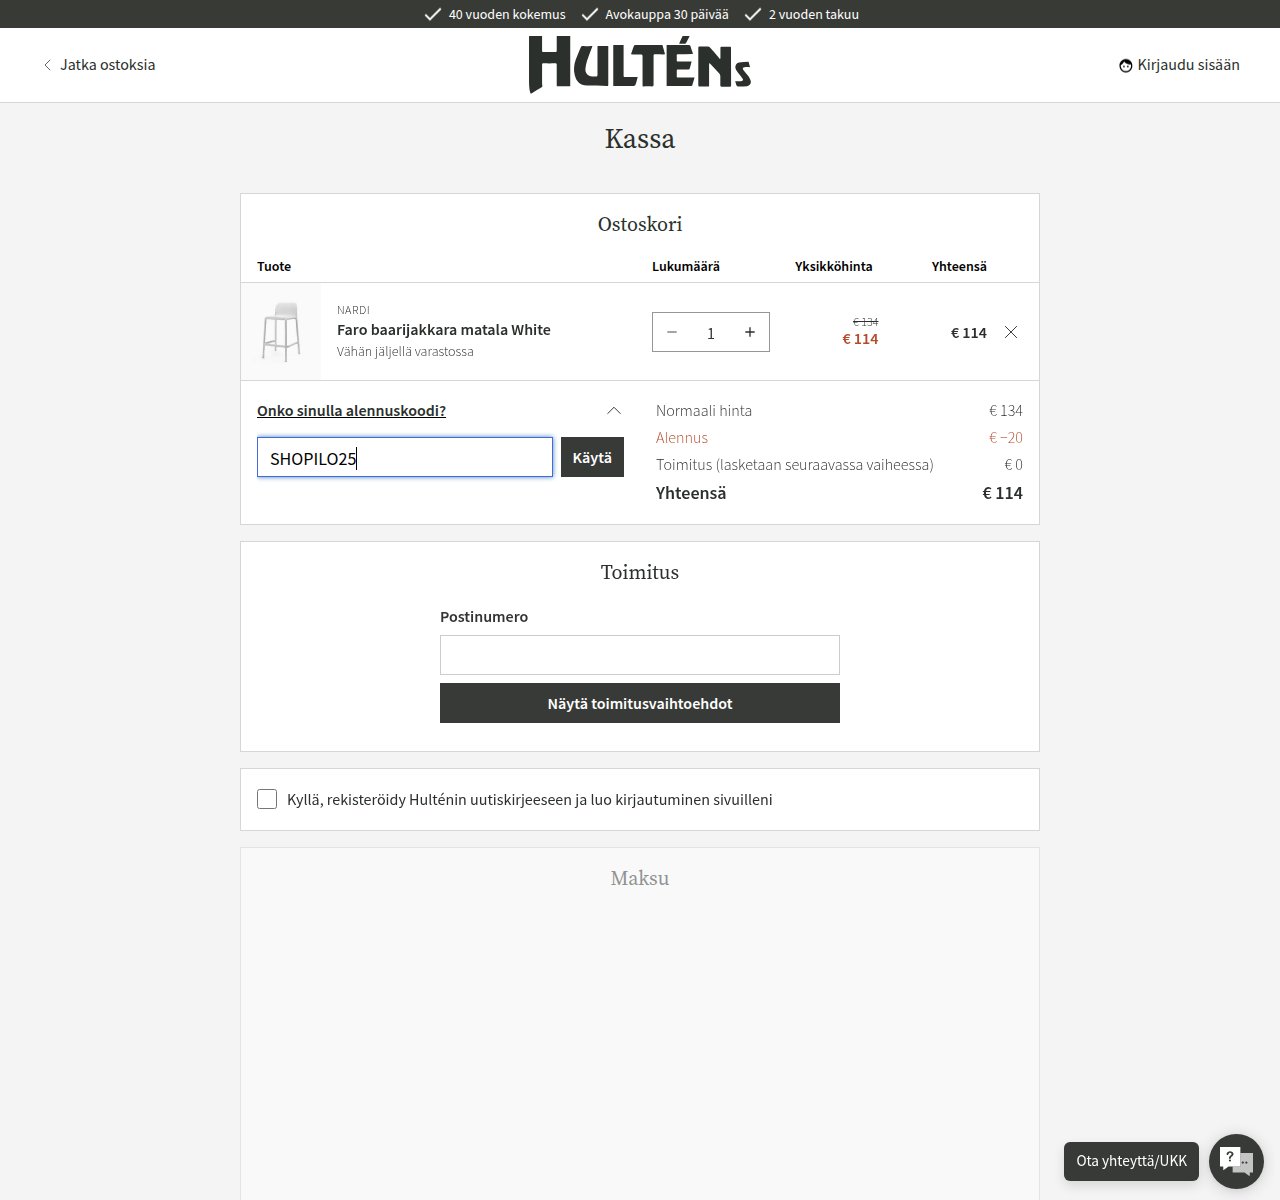Click the Maksu section heading
Viewport: 1280px width, 1200px height.
tap(640, 878)
